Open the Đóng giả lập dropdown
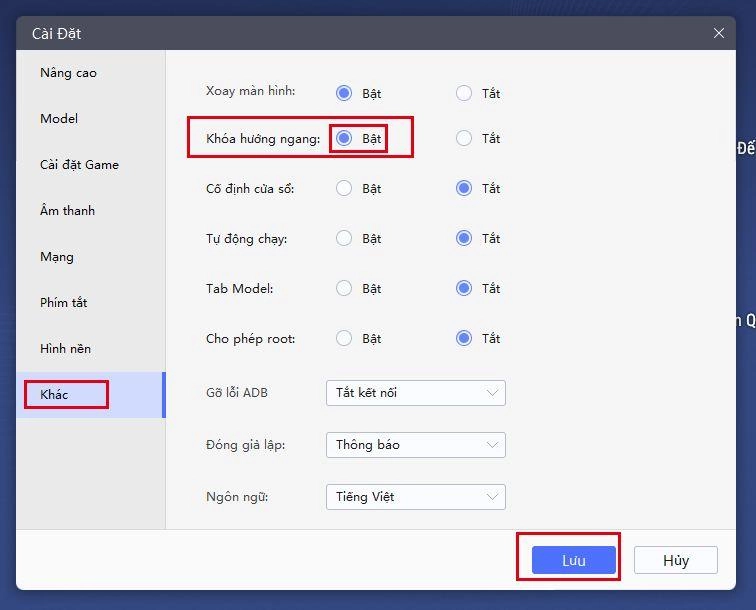This screenshot has width=756, height=610. point(415,445)
